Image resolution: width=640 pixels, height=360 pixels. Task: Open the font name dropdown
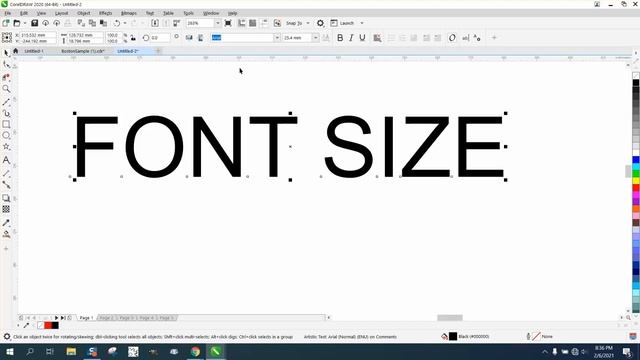(277, 38)
